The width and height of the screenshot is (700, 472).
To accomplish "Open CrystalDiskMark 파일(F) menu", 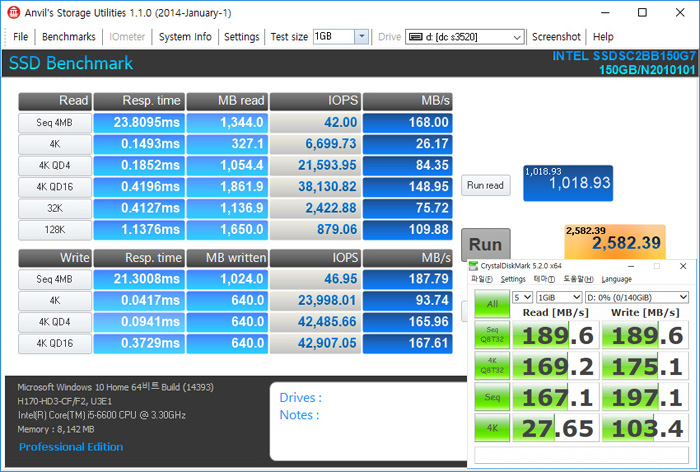I will (x=482, y=279).
